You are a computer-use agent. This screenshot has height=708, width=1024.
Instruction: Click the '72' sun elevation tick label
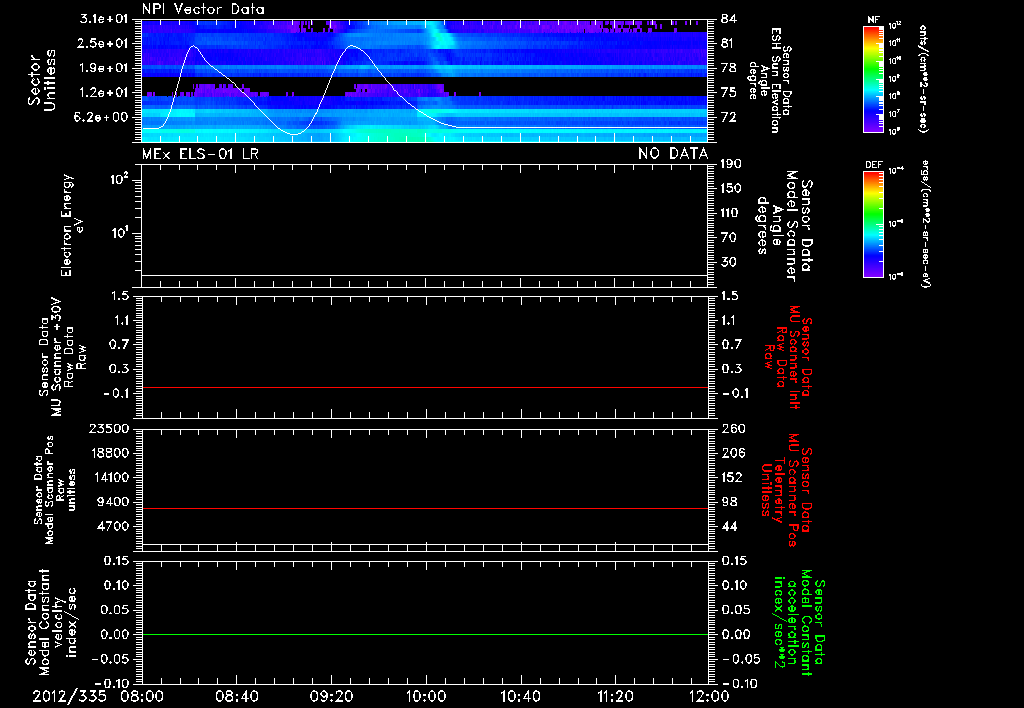pos(728,118)
